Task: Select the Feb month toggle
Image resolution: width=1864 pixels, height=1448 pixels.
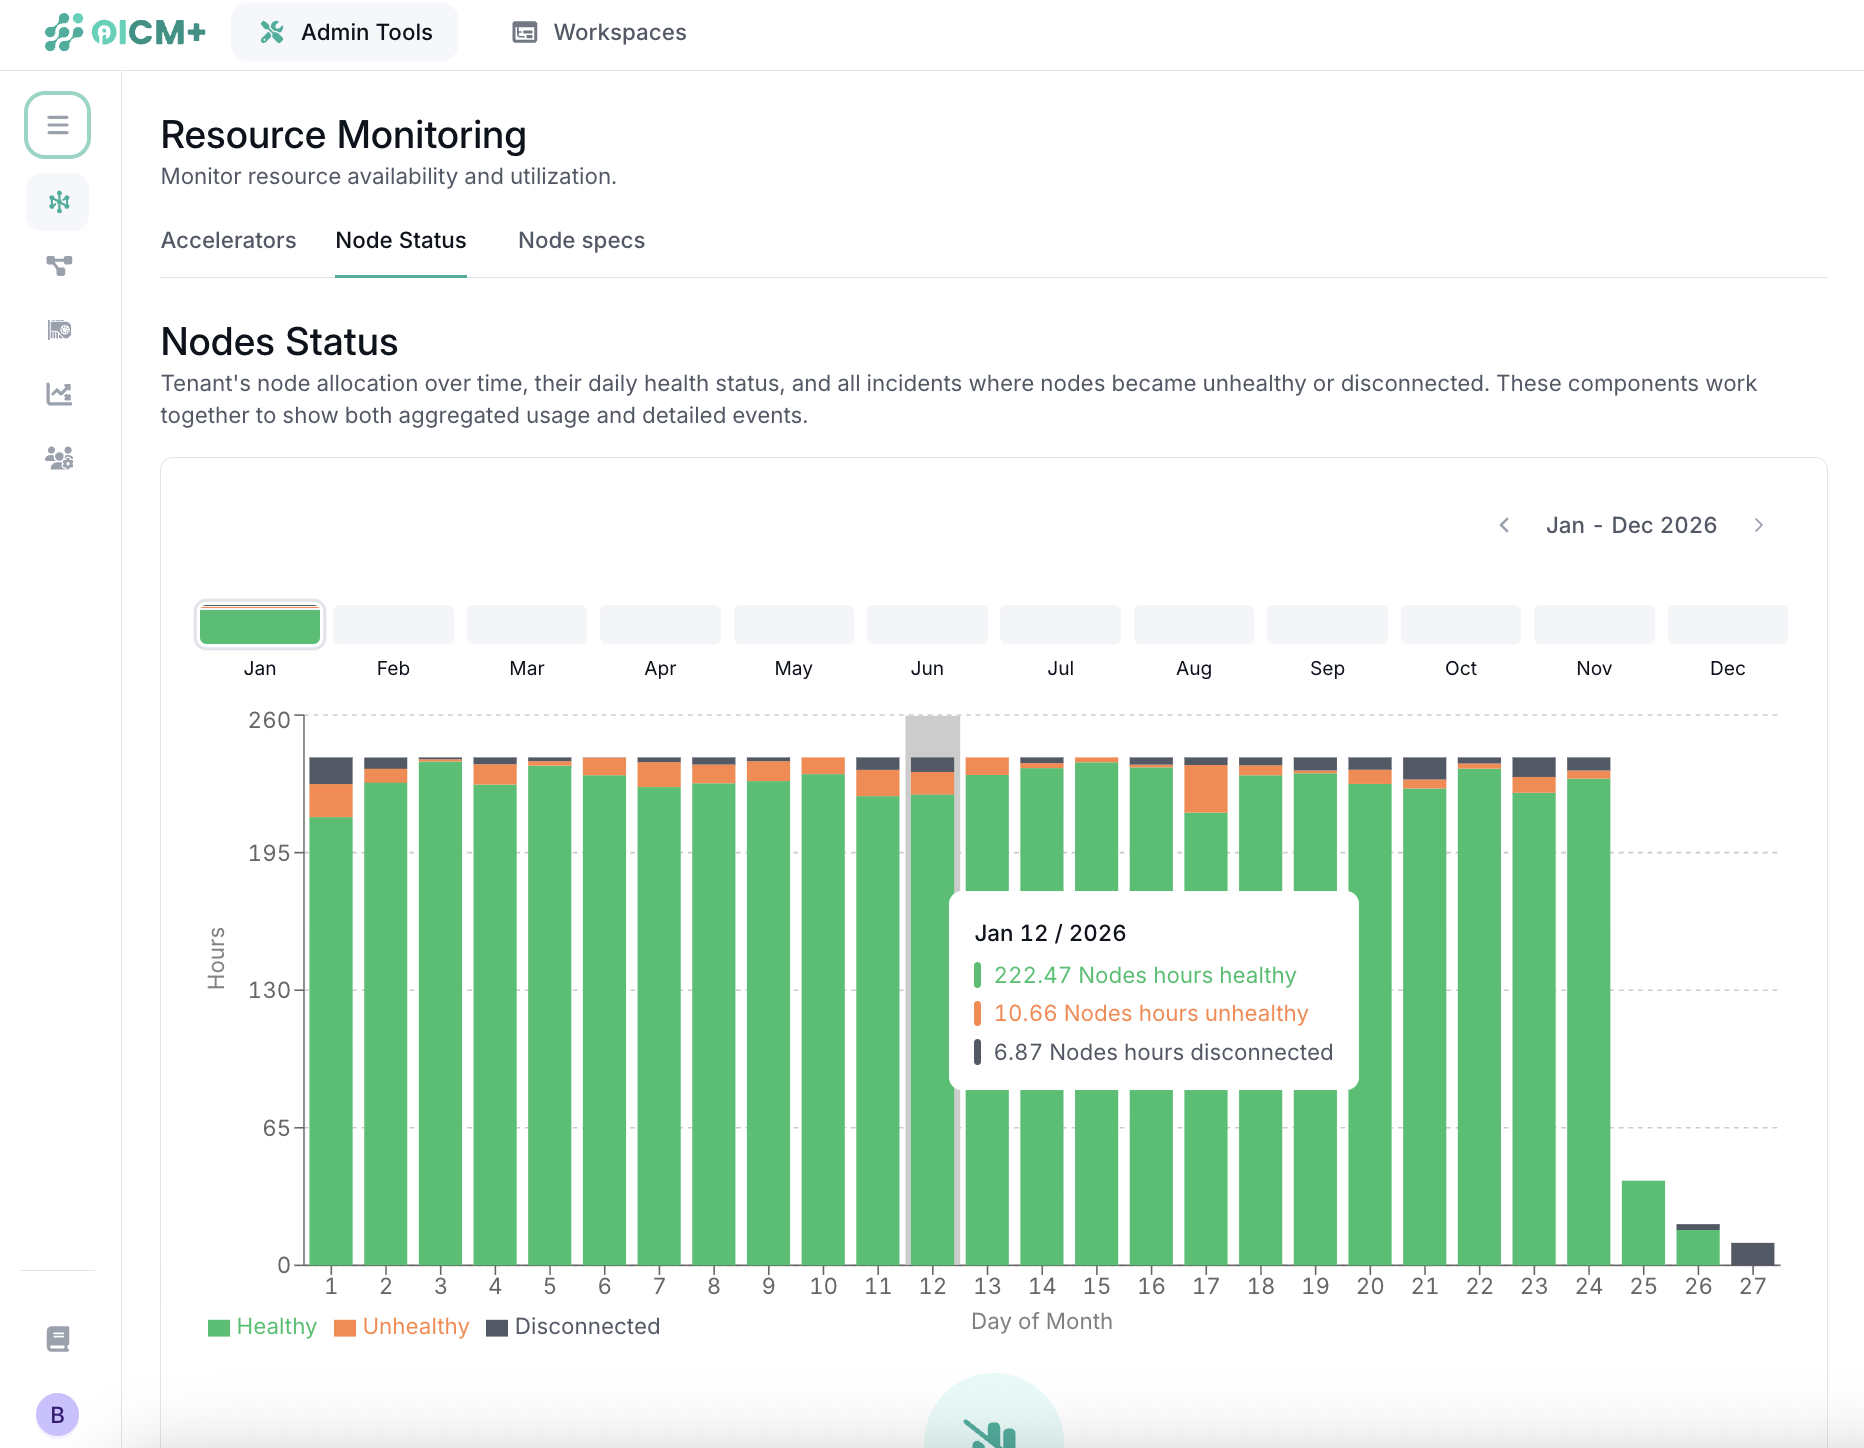Action: tap(393, 623)
